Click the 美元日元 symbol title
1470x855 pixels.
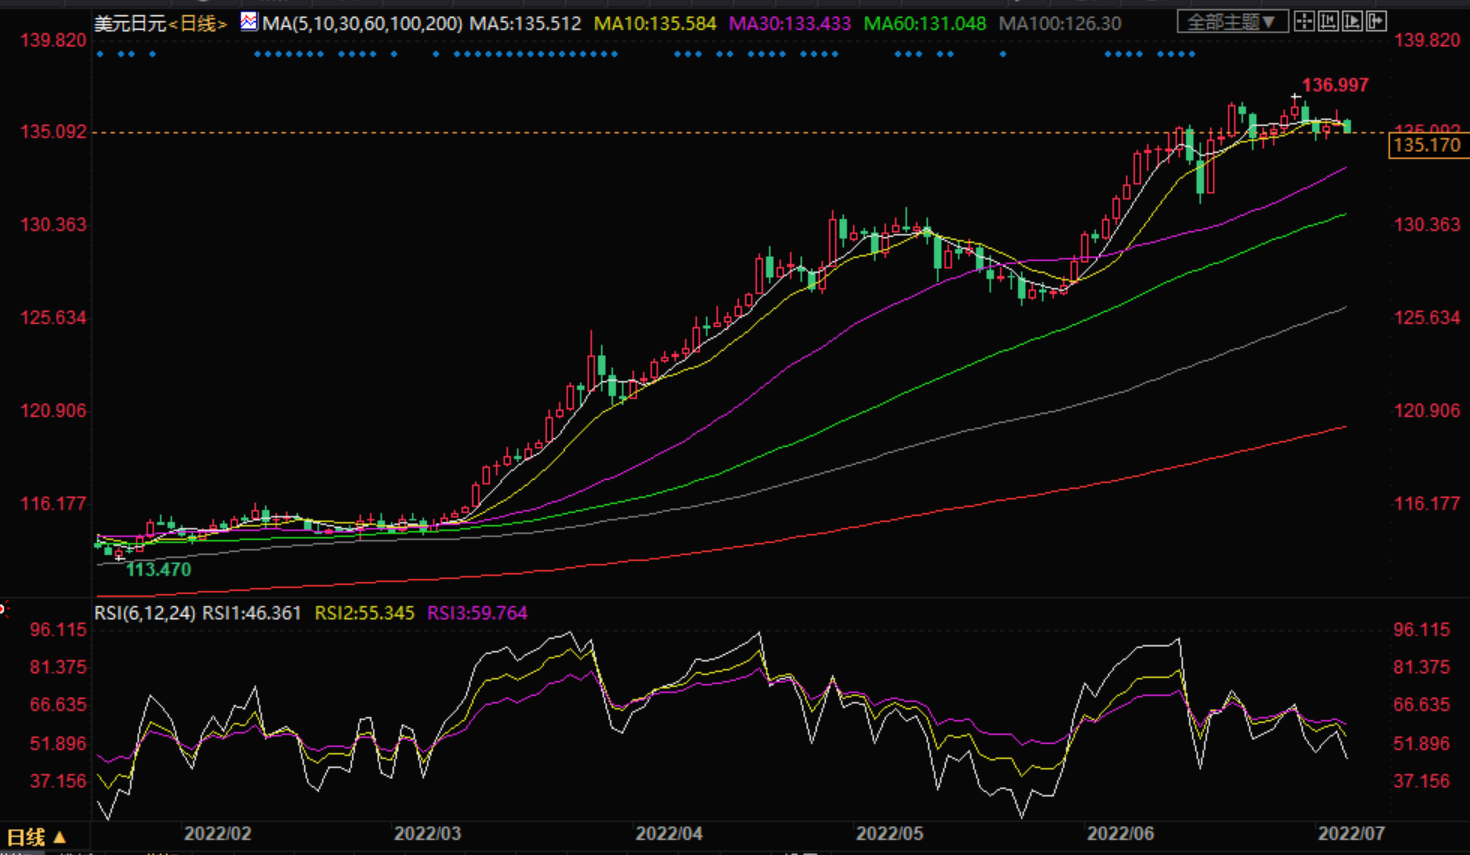[x=130, y=23]
